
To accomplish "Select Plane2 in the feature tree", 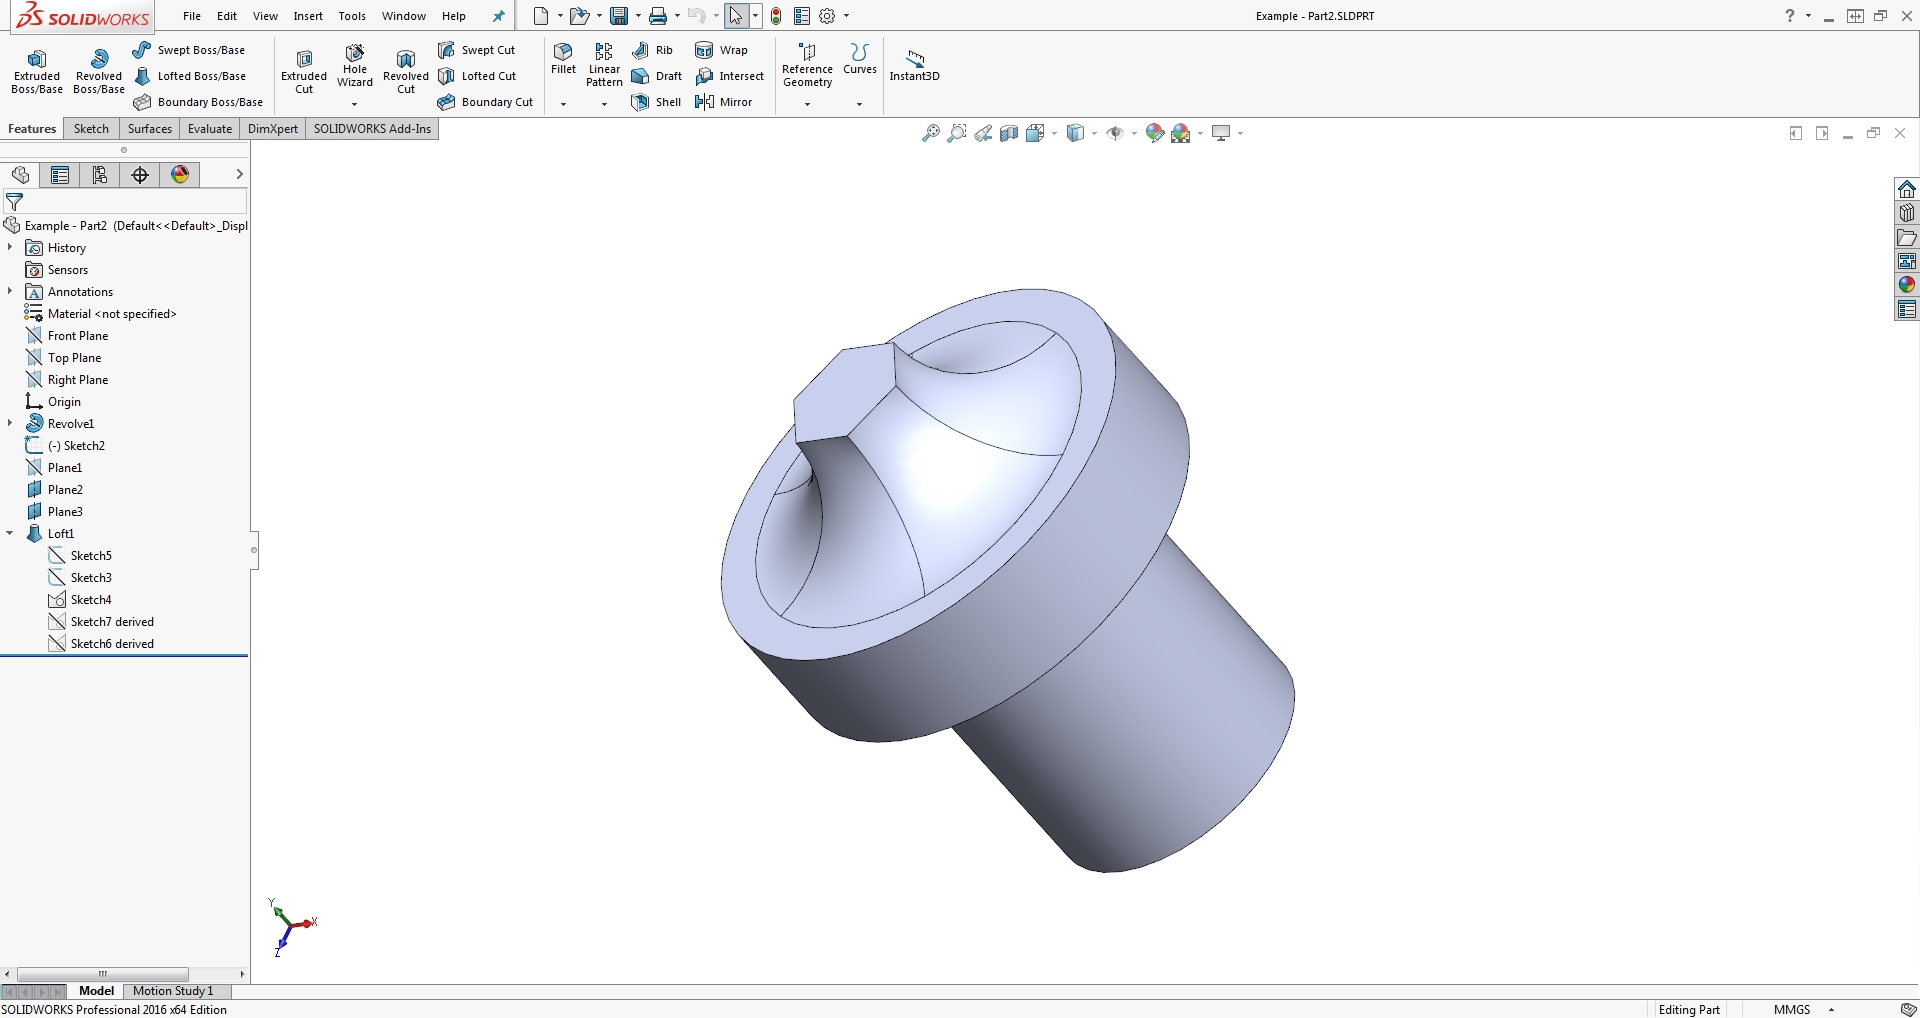I will [x=65, y=490].
